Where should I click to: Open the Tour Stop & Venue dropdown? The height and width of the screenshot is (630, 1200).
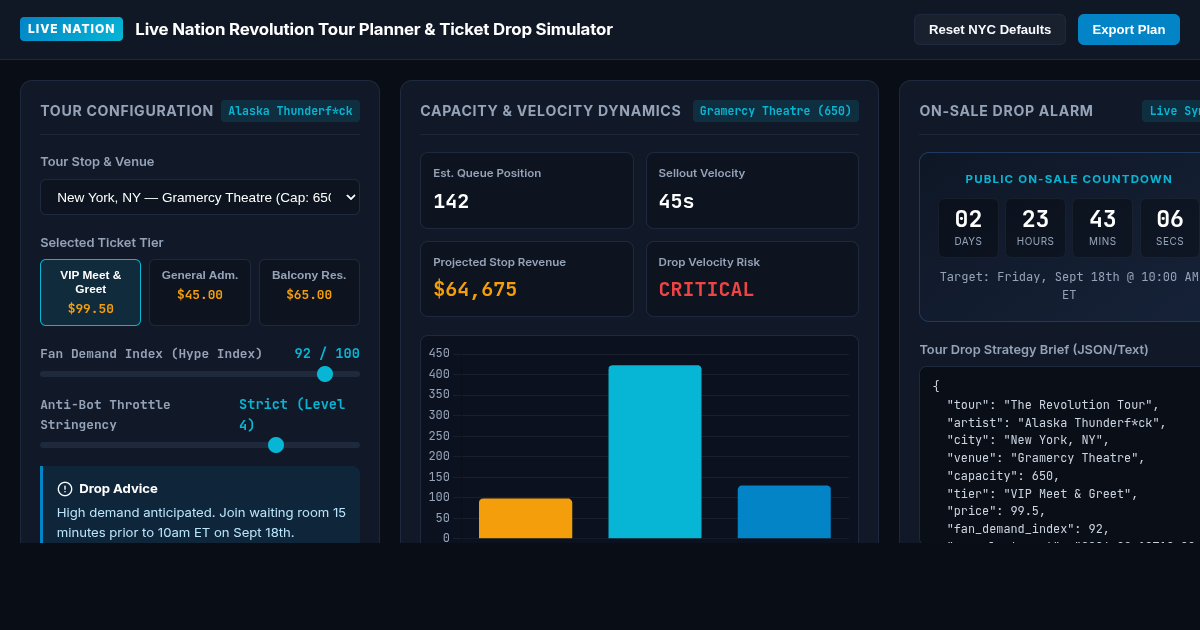[x=200, y=197]
